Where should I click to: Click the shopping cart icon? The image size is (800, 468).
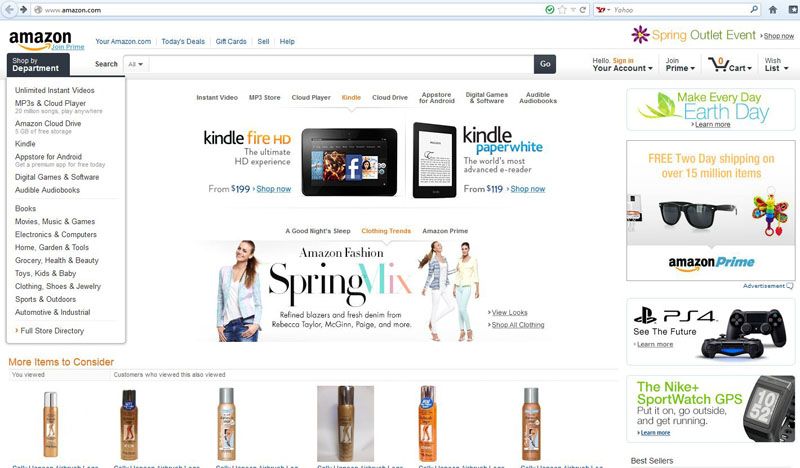(x=718, y=64)
